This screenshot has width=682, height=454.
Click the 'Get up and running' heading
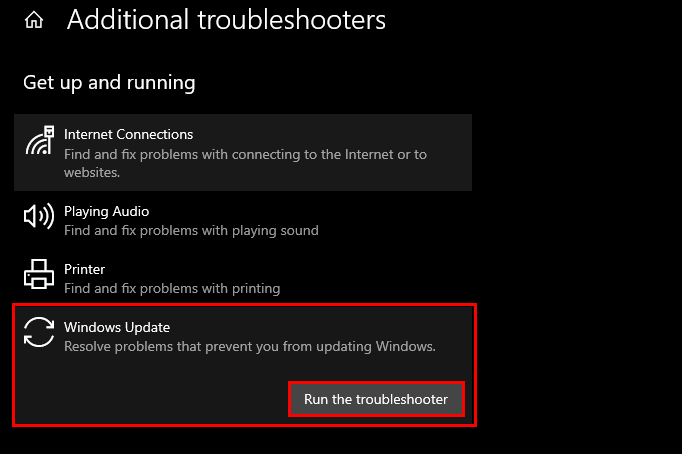tap(109, 82)
